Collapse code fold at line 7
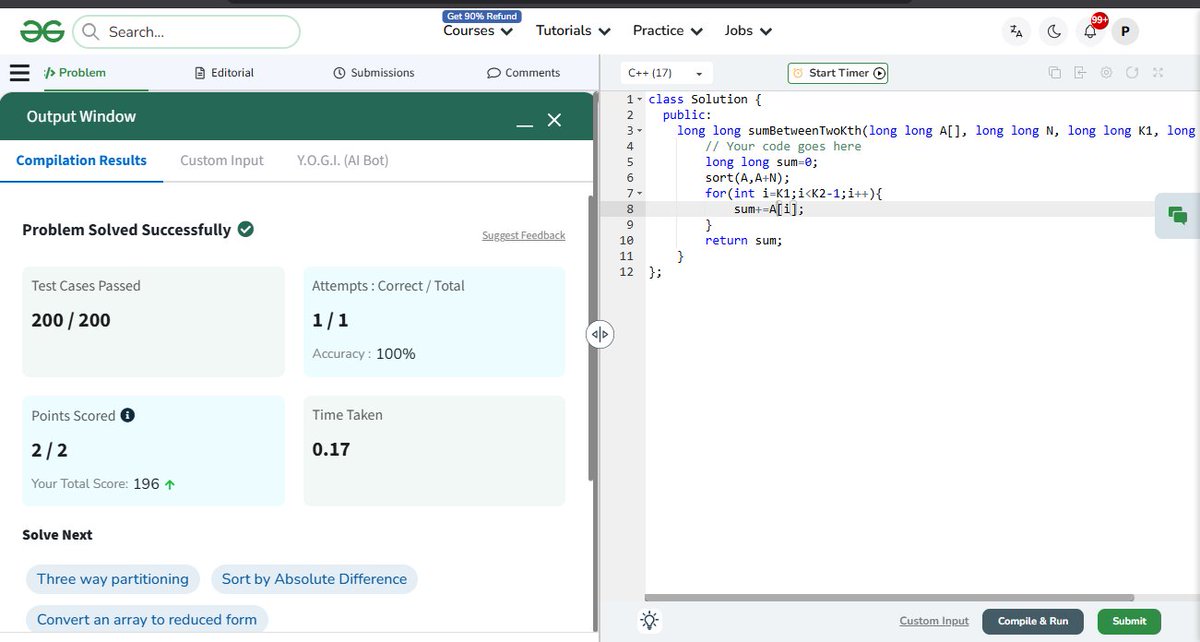Image resolution: width=1200 pixels, height=642 pixels. pyautogui.click(x=639, y=194)
